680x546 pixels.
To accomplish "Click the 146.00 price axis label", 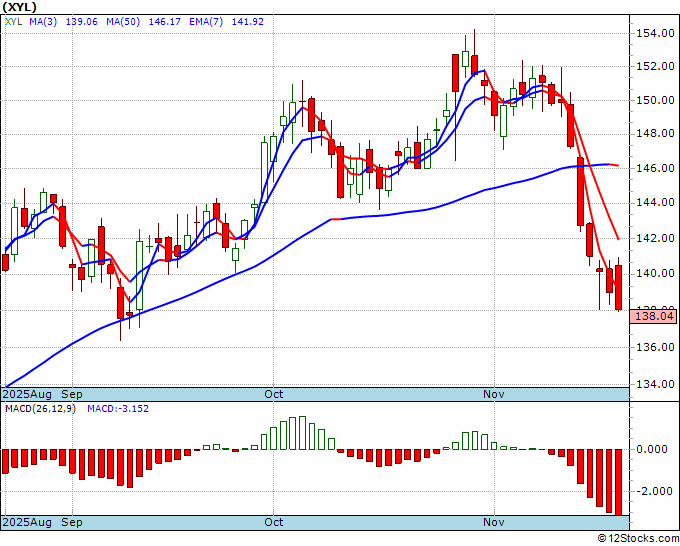I will [x=655, y=168].
